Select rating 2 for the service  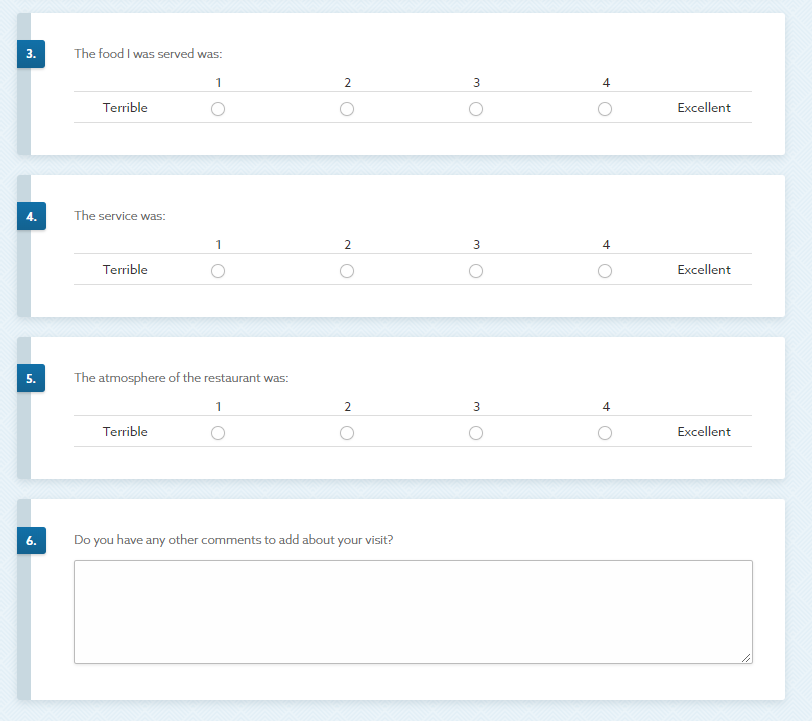(347, 271)
